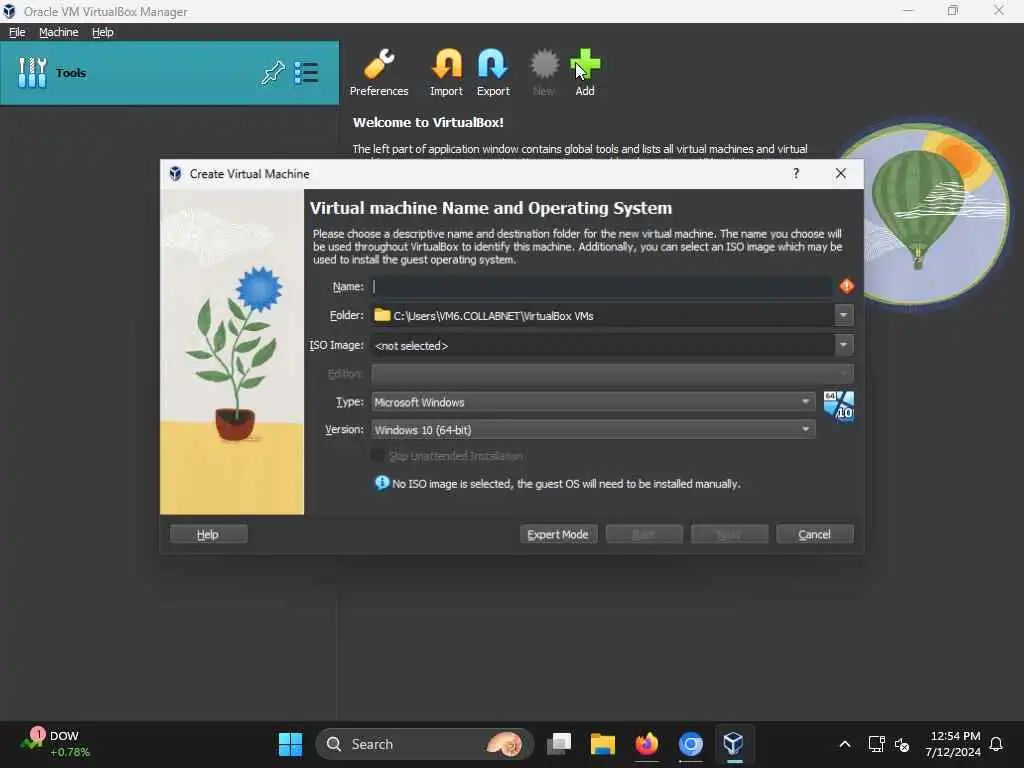Launch Firefox from the taskbar
Image resolution: width=1024 pixels, height=768 pixels.
pyautogui.click(x=647, y=744)
